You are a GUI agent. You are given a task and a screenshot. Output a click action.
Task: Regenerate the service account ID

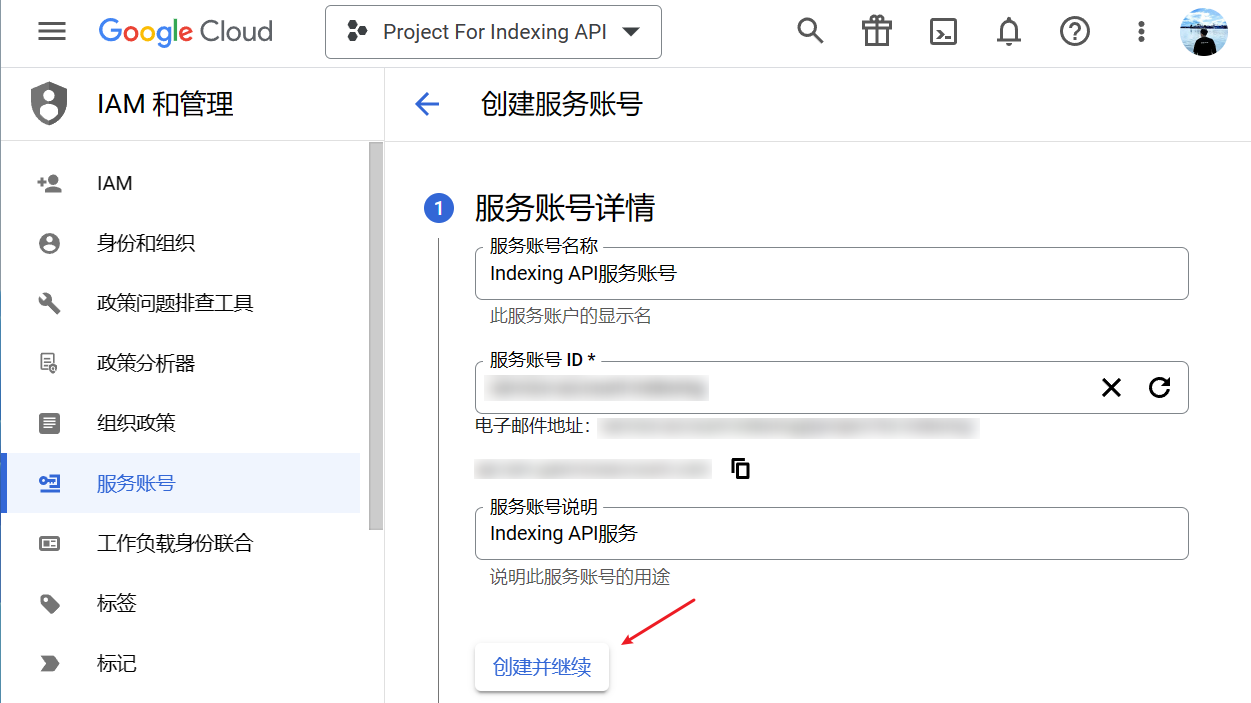pos(1159,388)
